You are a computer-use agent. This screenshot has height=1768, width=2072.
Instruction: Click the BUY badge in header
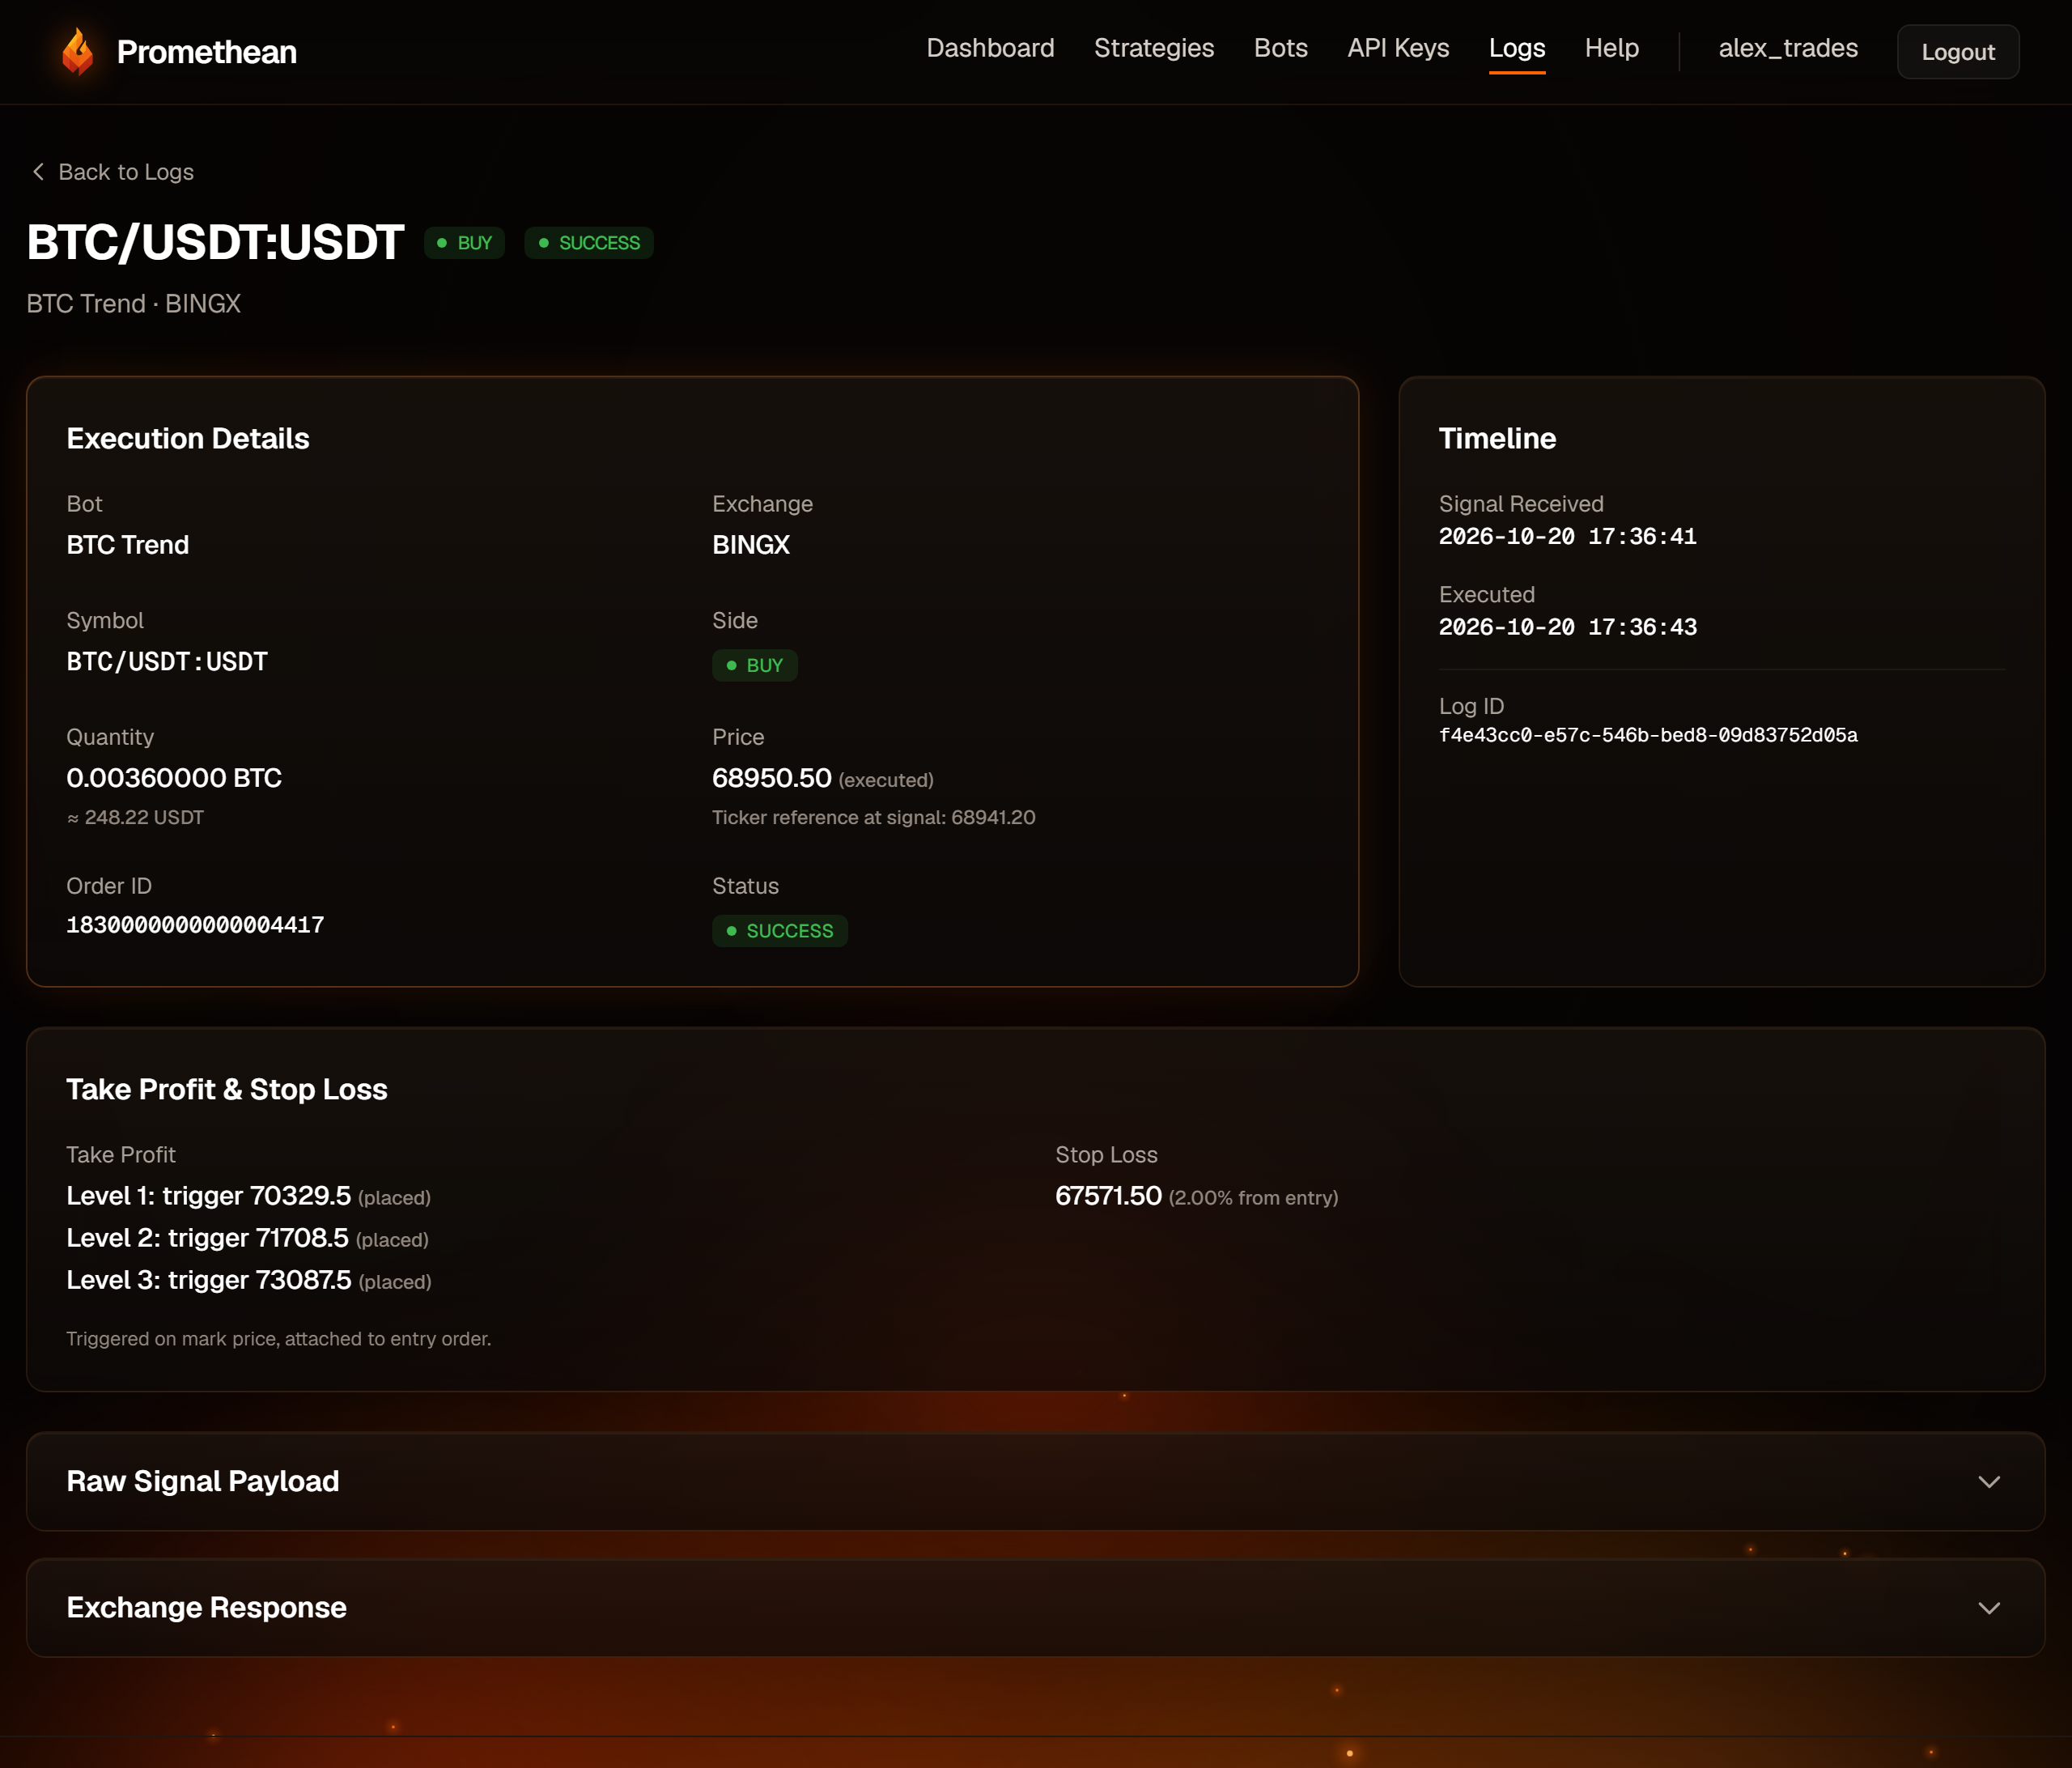[465, 243]
